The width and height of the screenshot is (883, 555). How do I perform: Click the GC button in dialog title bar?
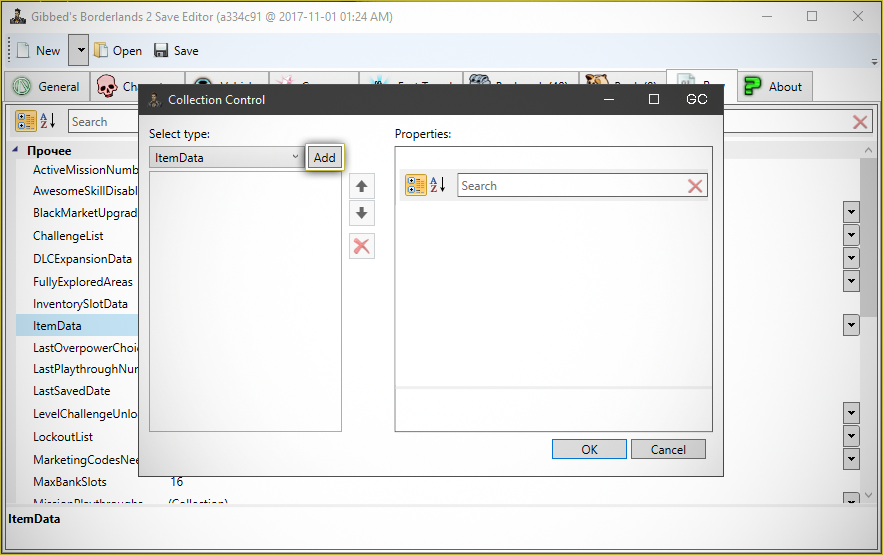tap(697, 99)
